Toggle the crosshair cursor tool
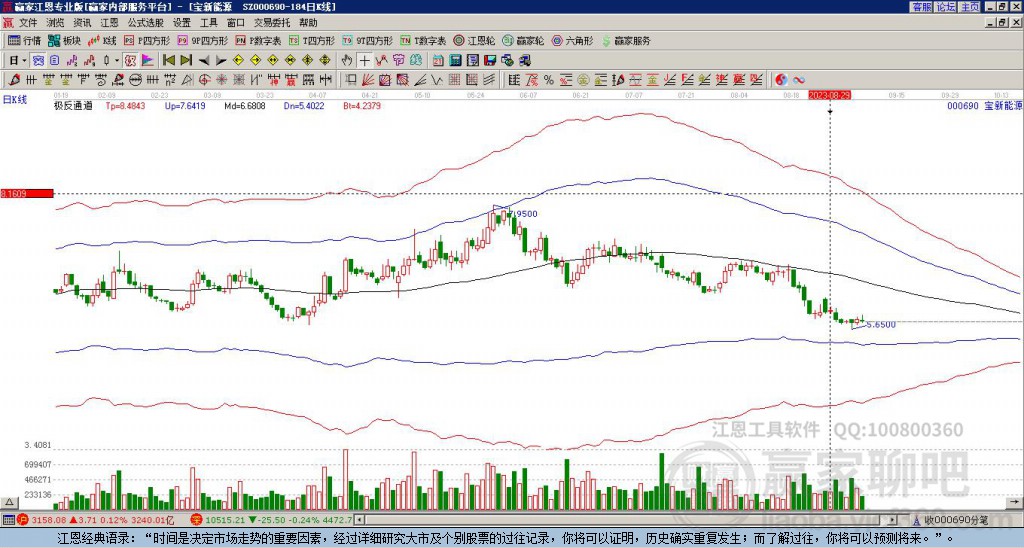The width and height of the screenshot is (1024, 548). coord(364,61)
